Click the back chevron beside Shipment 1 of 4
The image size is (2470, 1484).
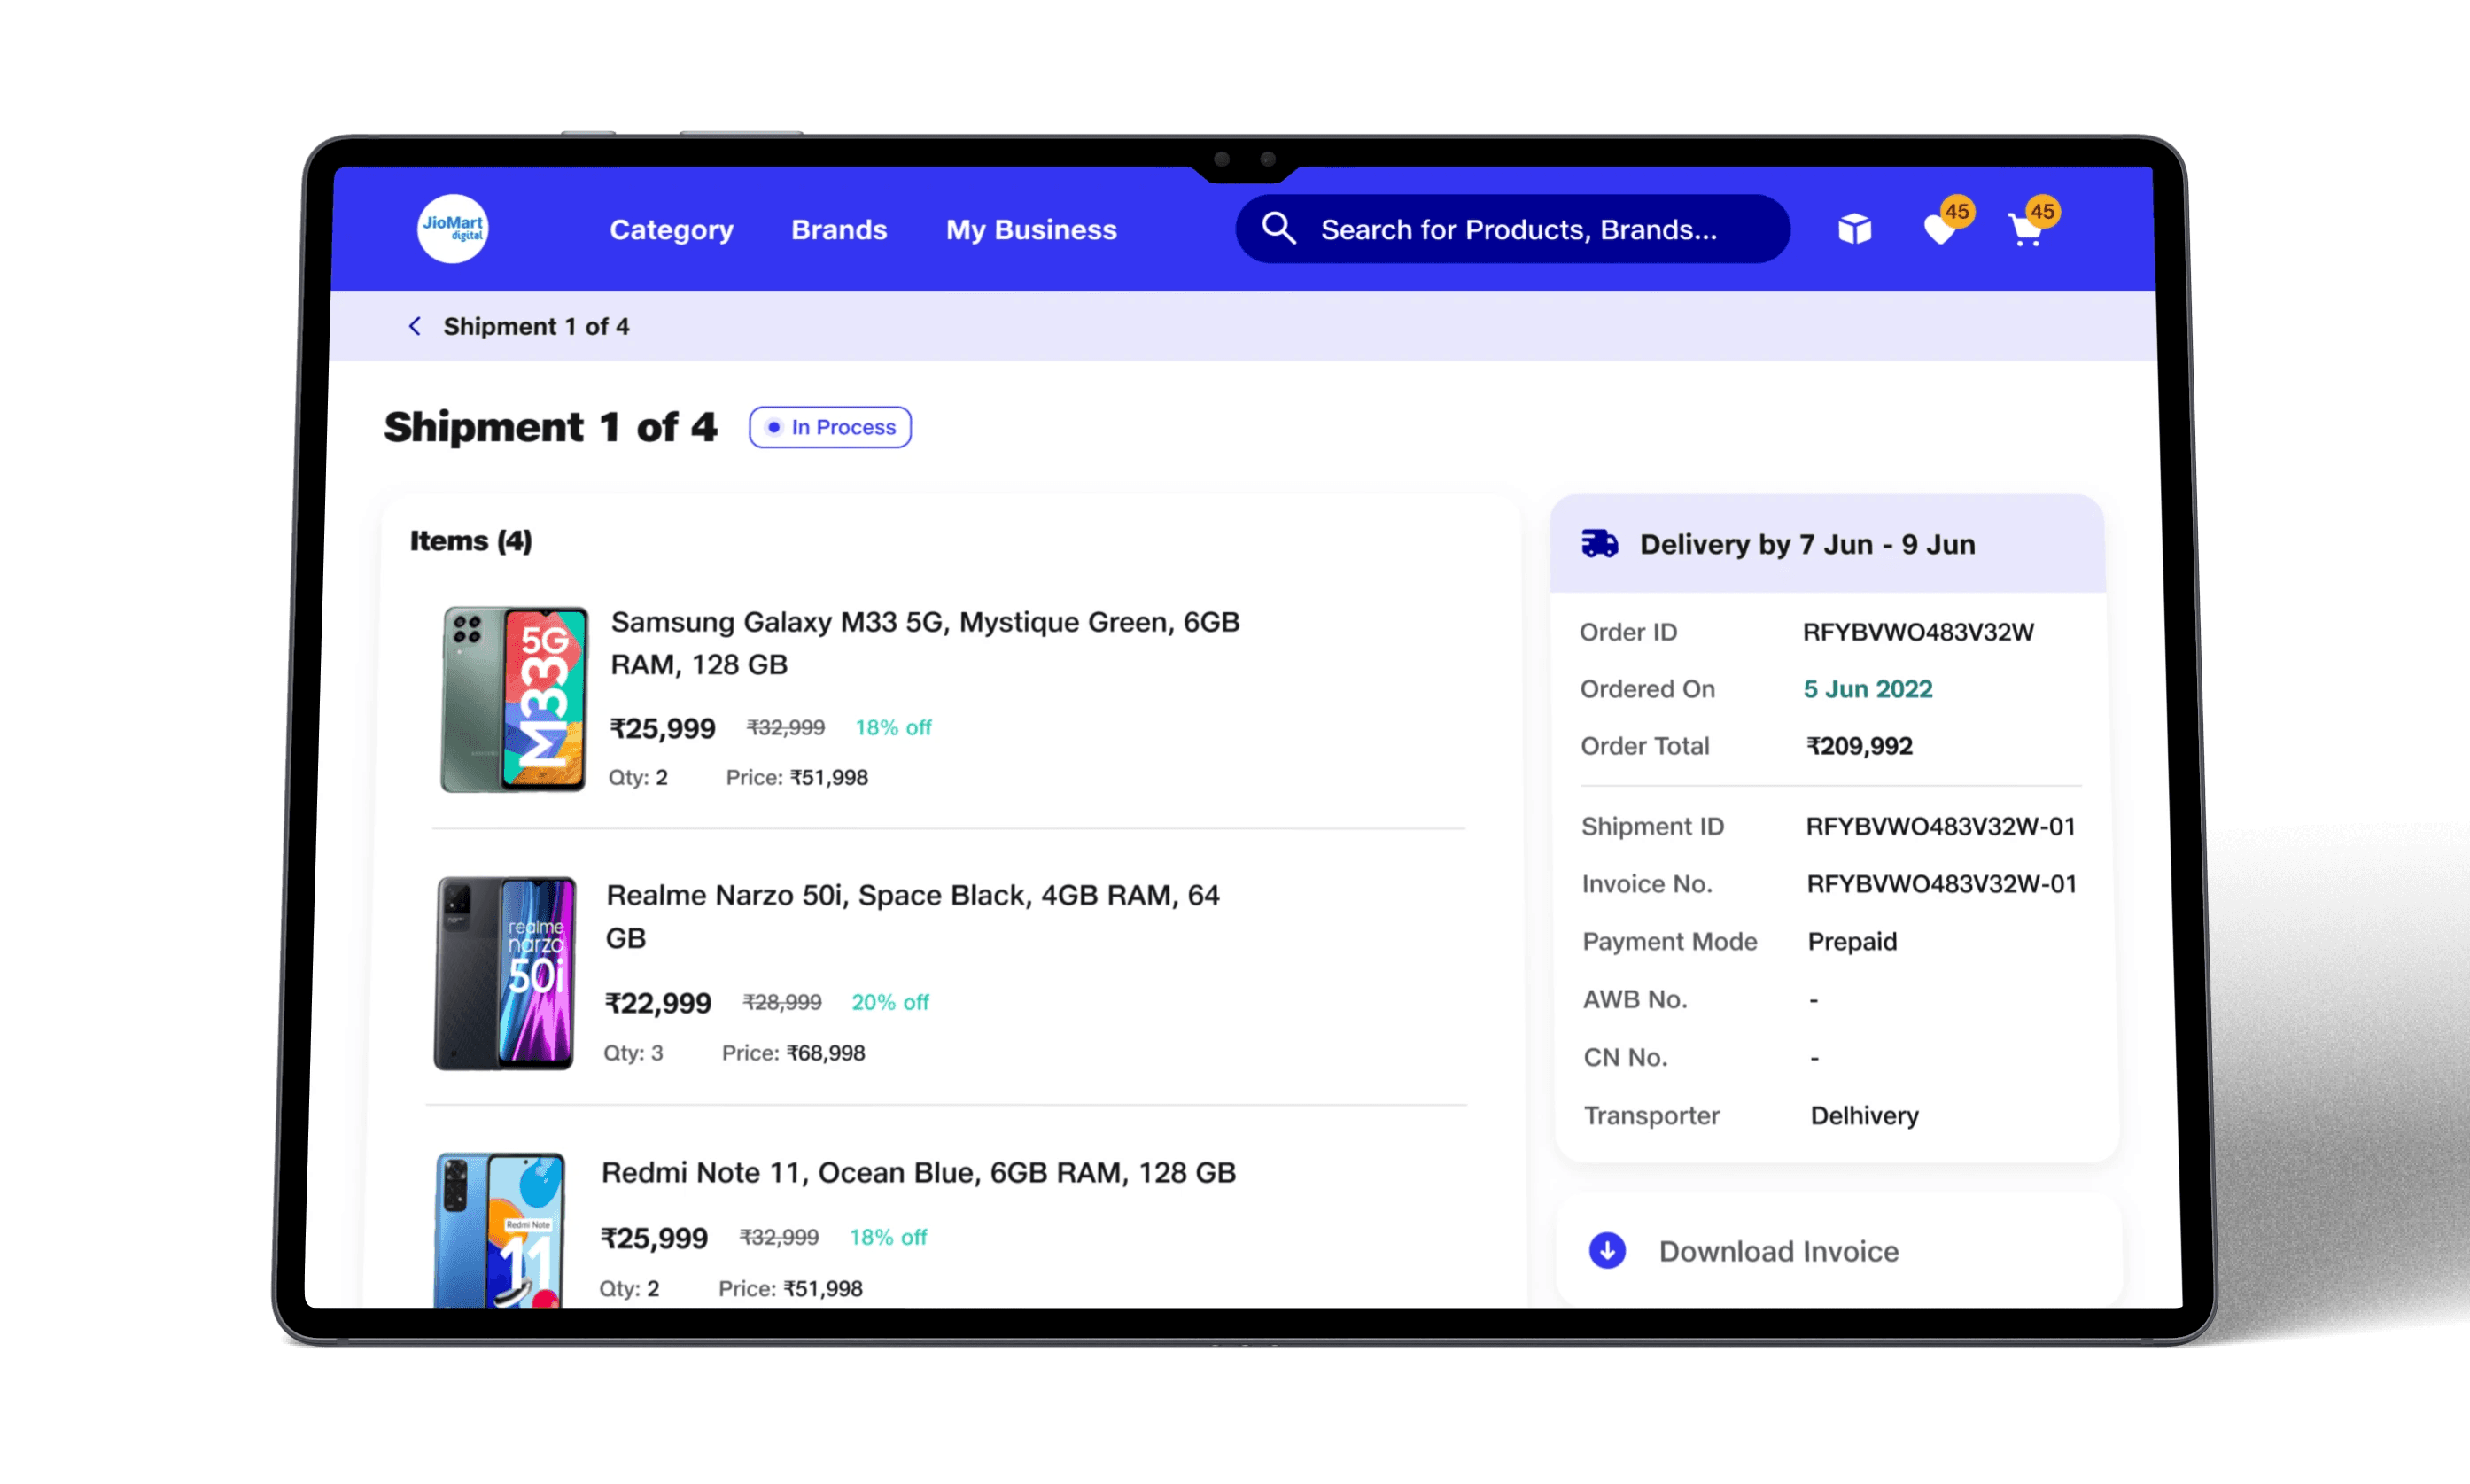(x=415, y=326)
